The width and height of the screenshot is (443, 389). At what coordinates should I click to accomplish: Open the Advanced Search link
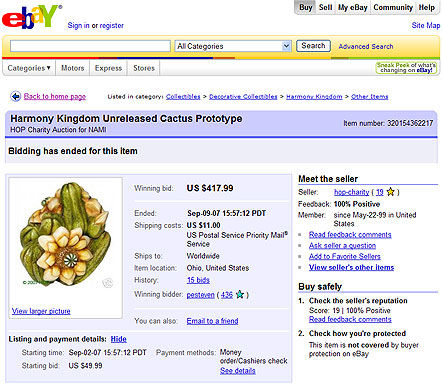click(x=366, y=46)
